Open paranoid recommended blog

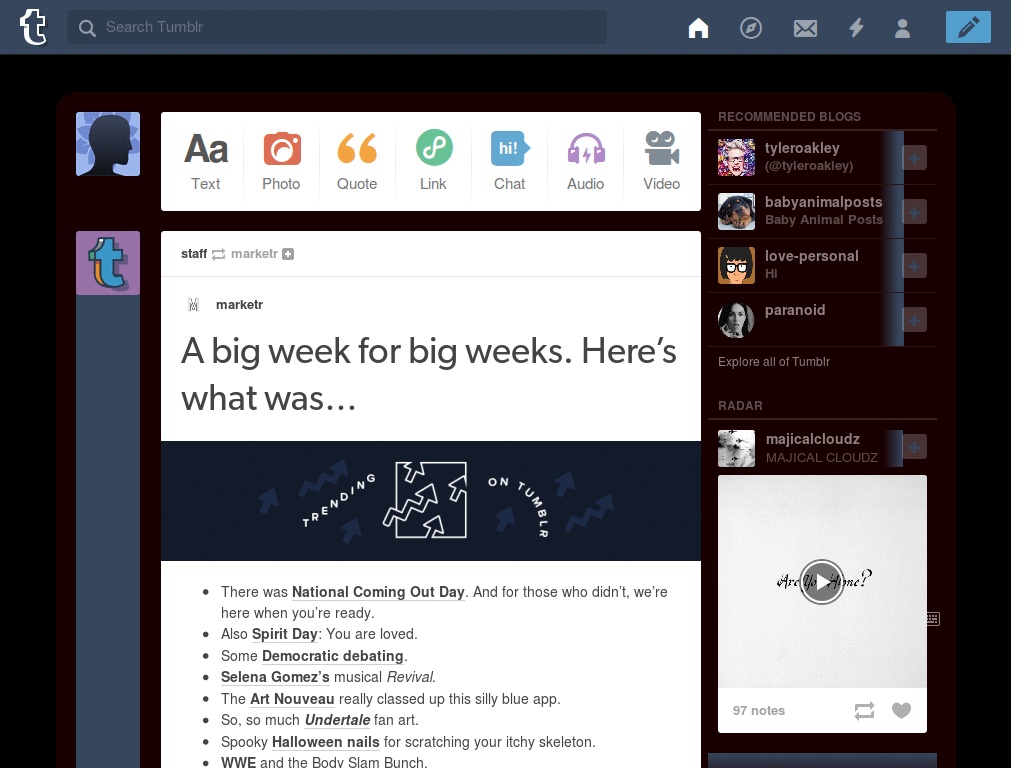[795, 310]
